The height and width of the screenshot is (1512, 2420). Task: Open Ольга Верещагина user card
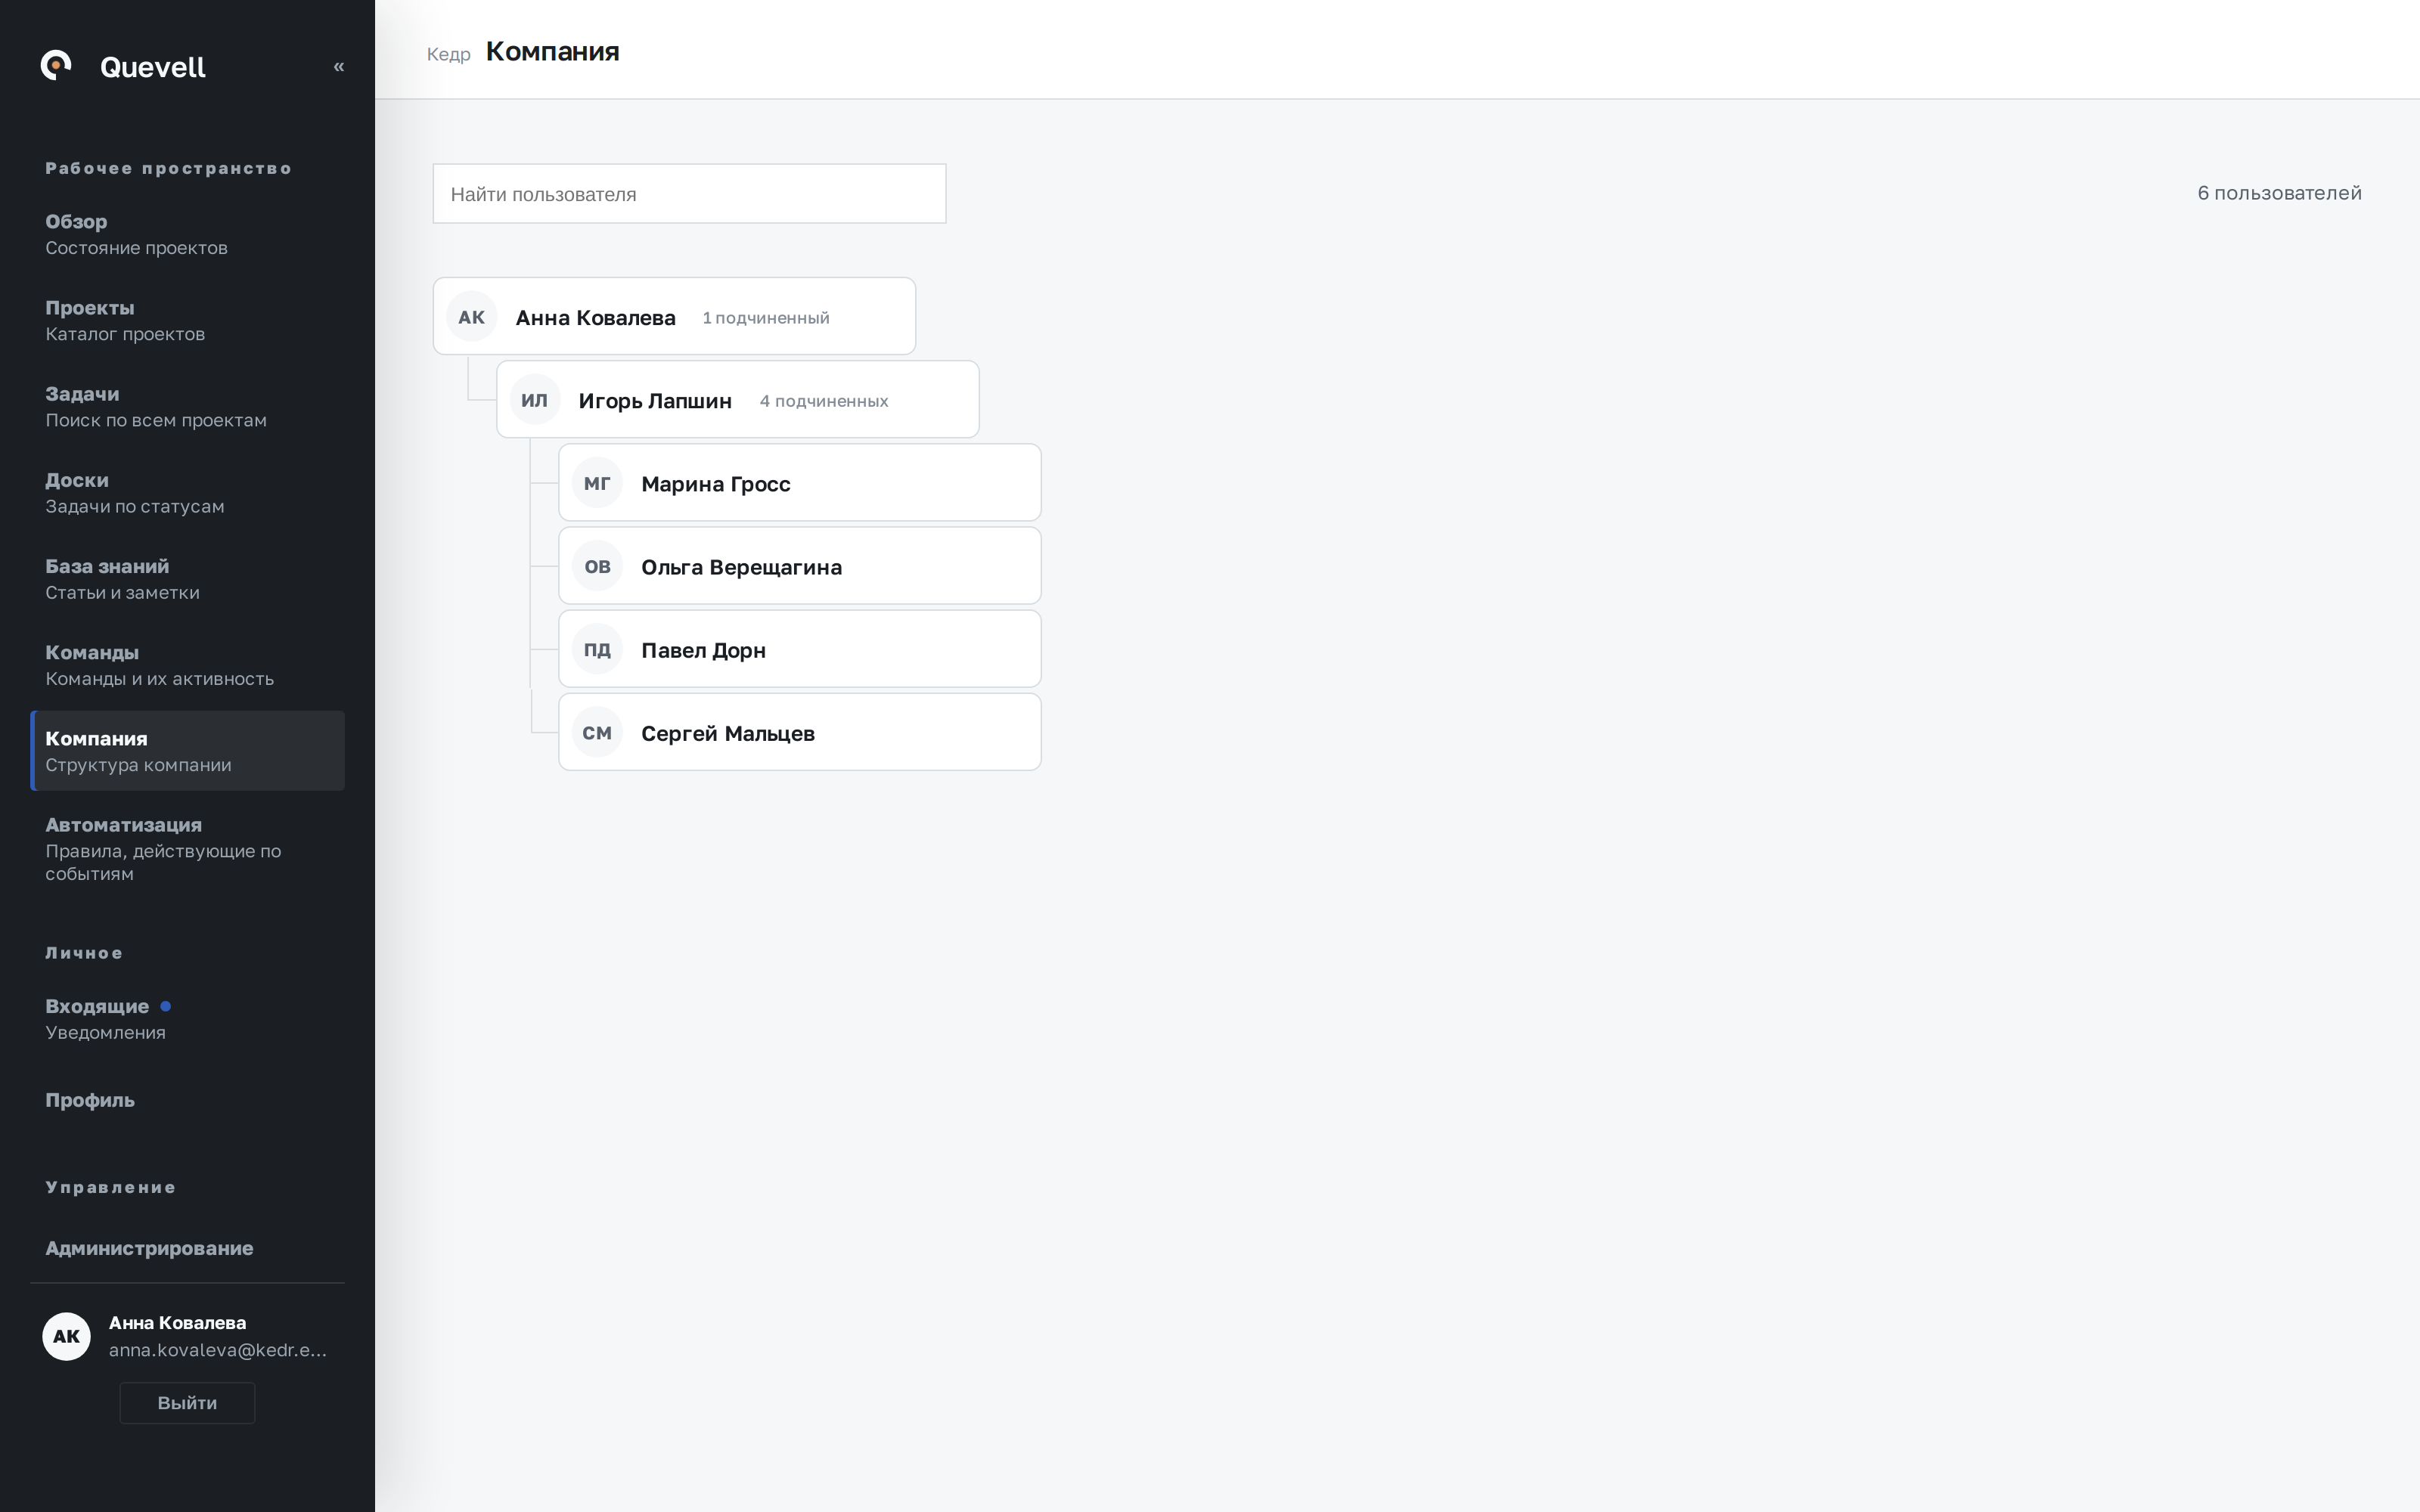click(800, 566)
